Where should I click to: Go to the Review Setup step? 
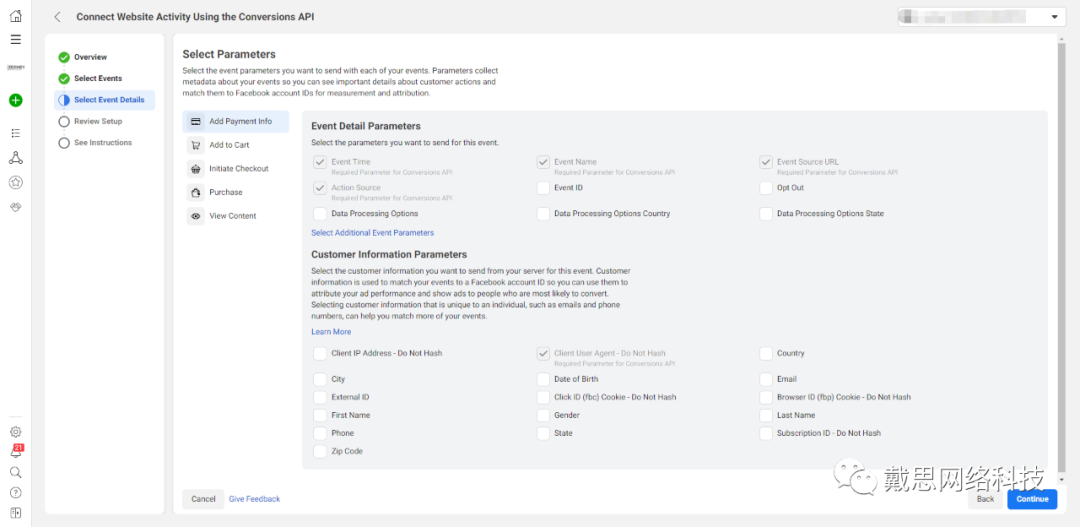pyautogui.click(x=98, y=121)
